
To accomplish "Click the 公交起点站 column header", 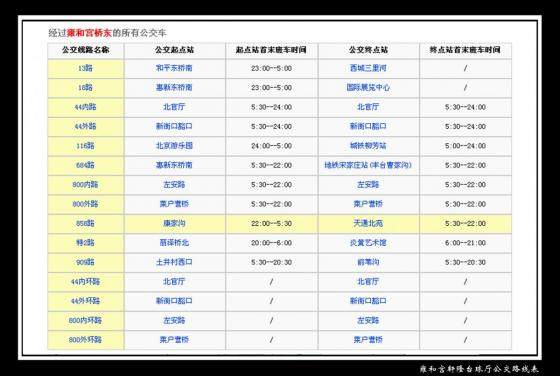I will coord(174,50).
